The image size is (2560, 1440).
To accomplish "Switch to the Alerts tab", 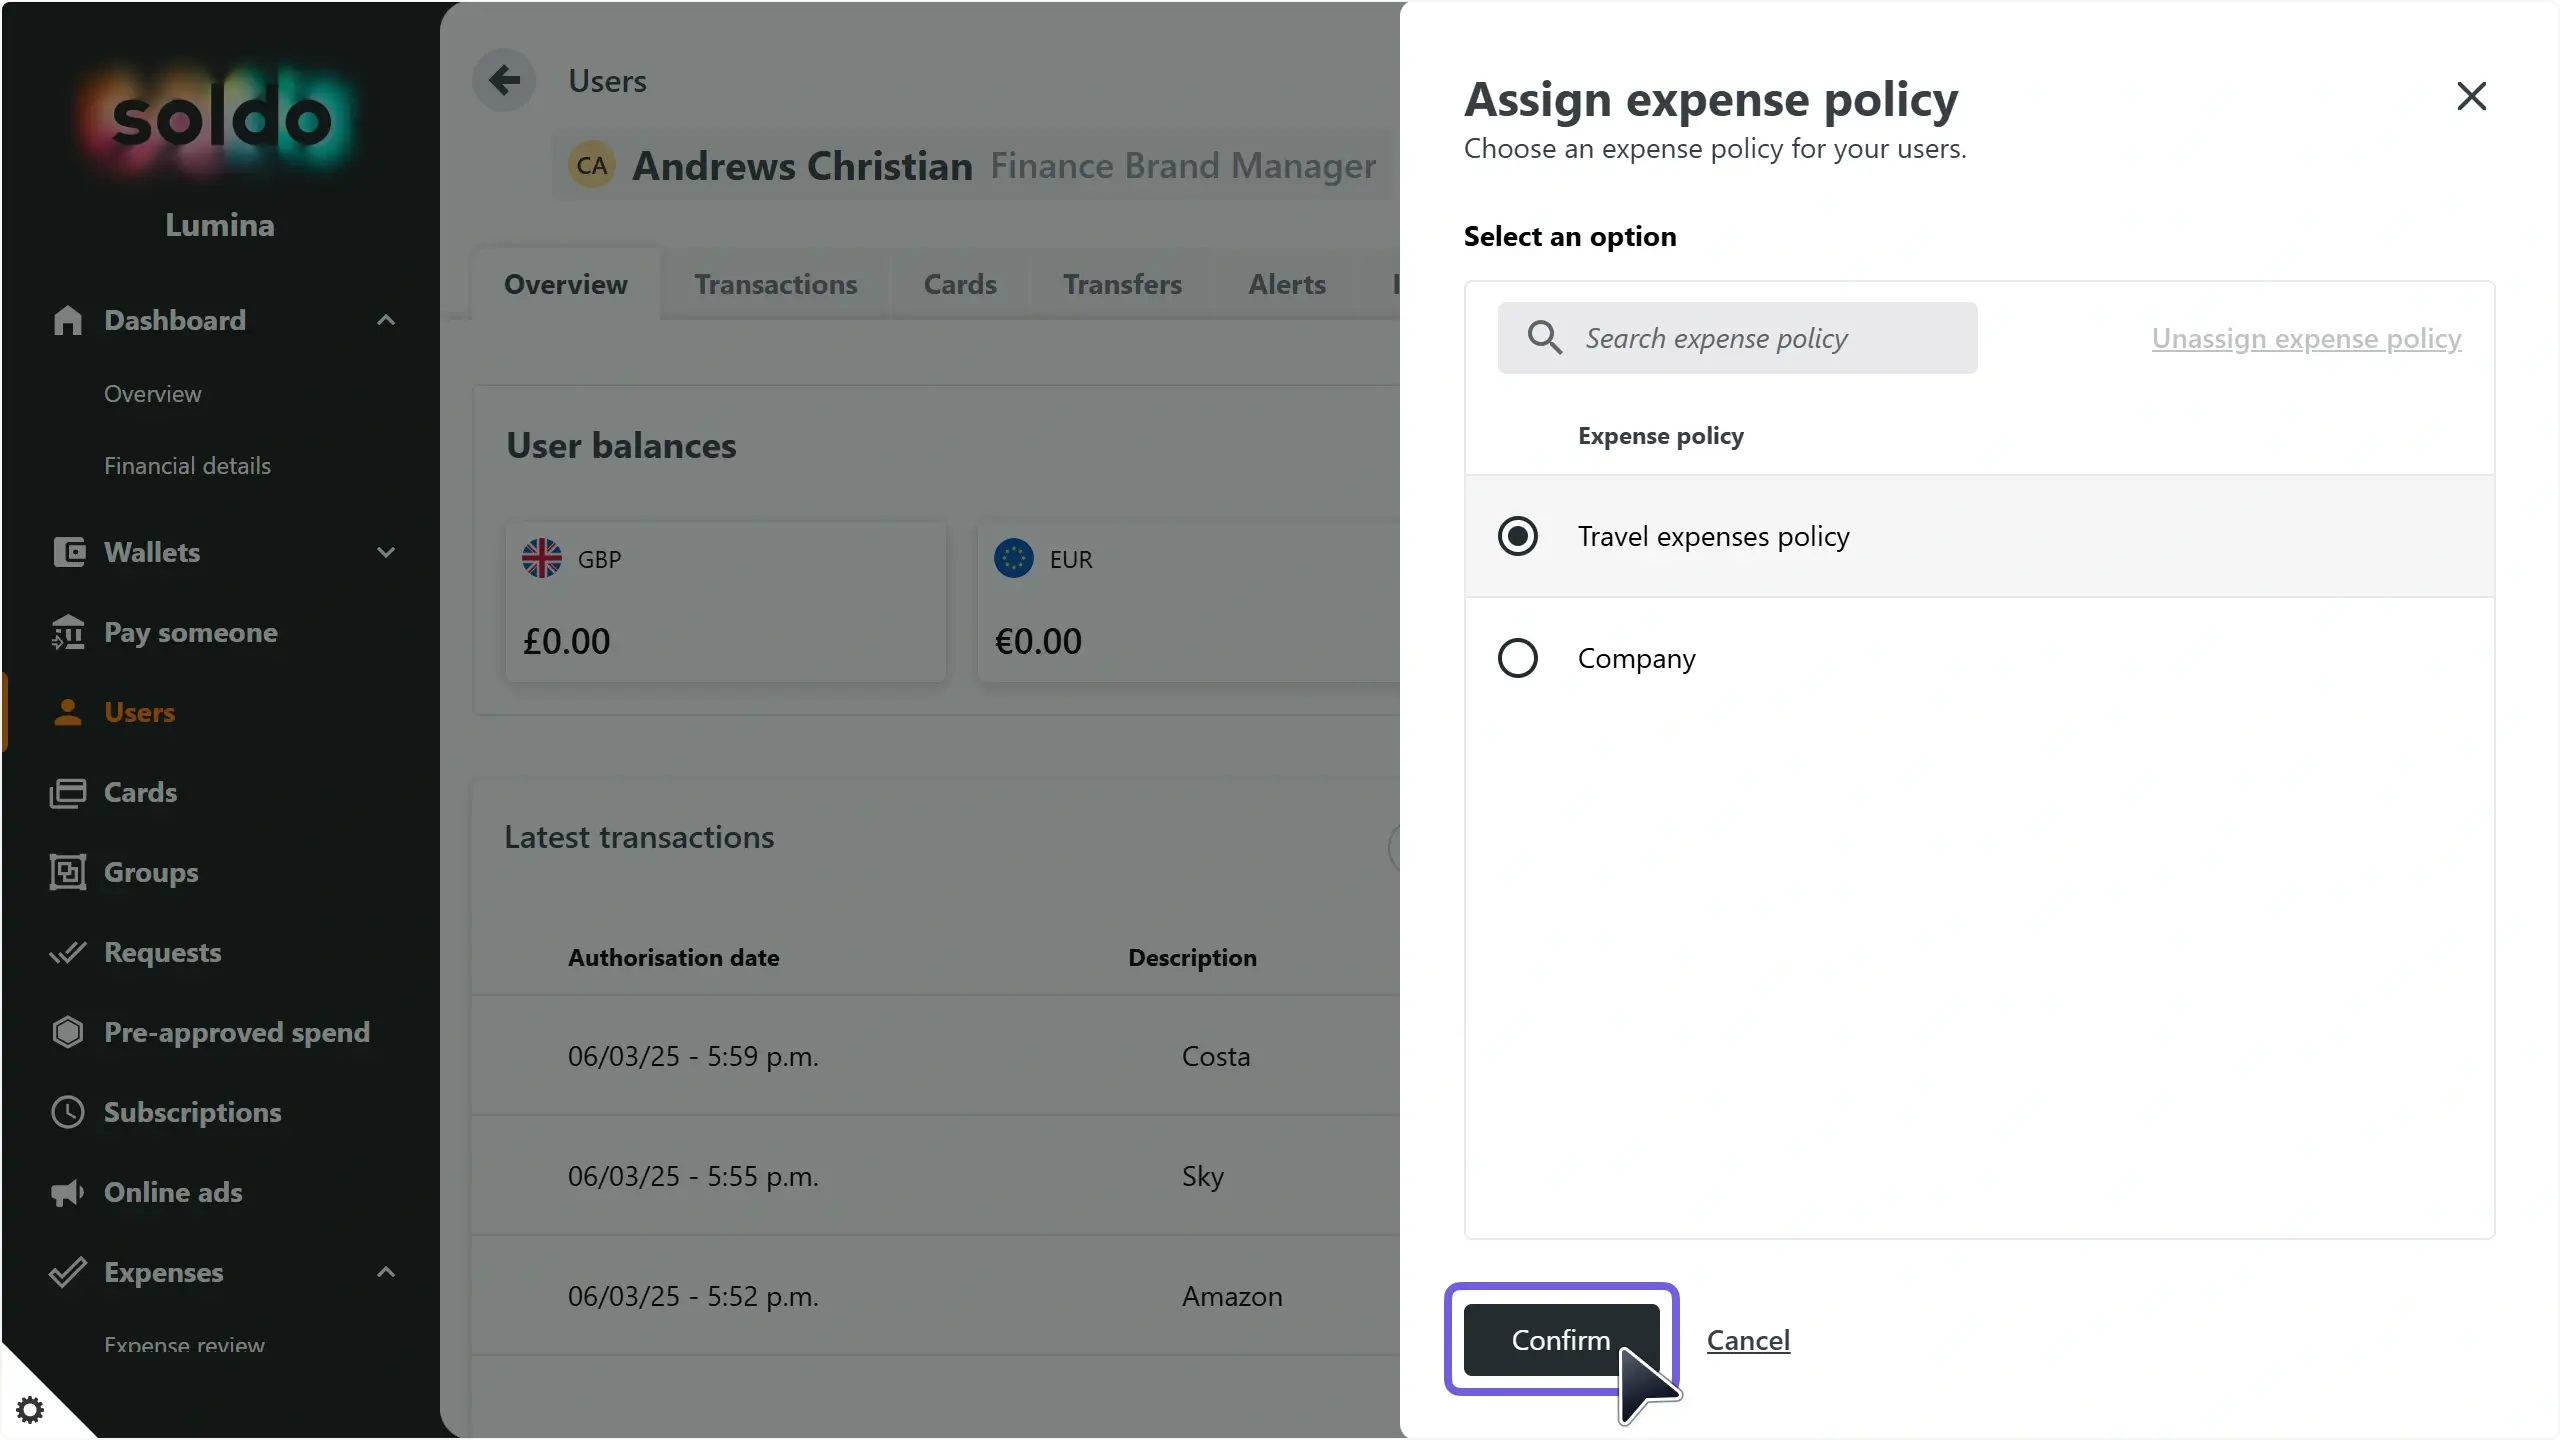I will tap(1287, 284).
